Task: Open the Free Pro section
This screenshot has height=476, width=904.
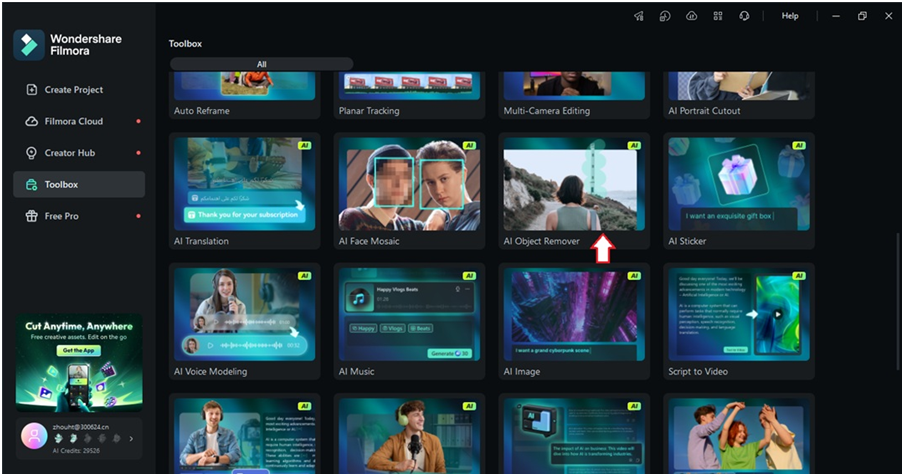Action: point(79,216)
